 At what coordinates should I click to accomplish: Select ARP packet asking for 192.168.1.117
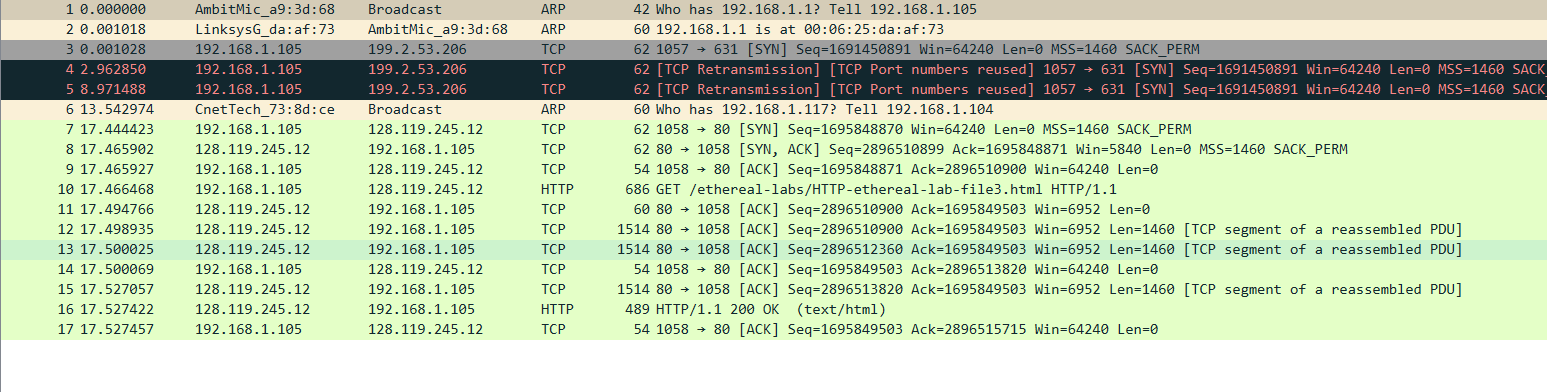pos(773,110)
